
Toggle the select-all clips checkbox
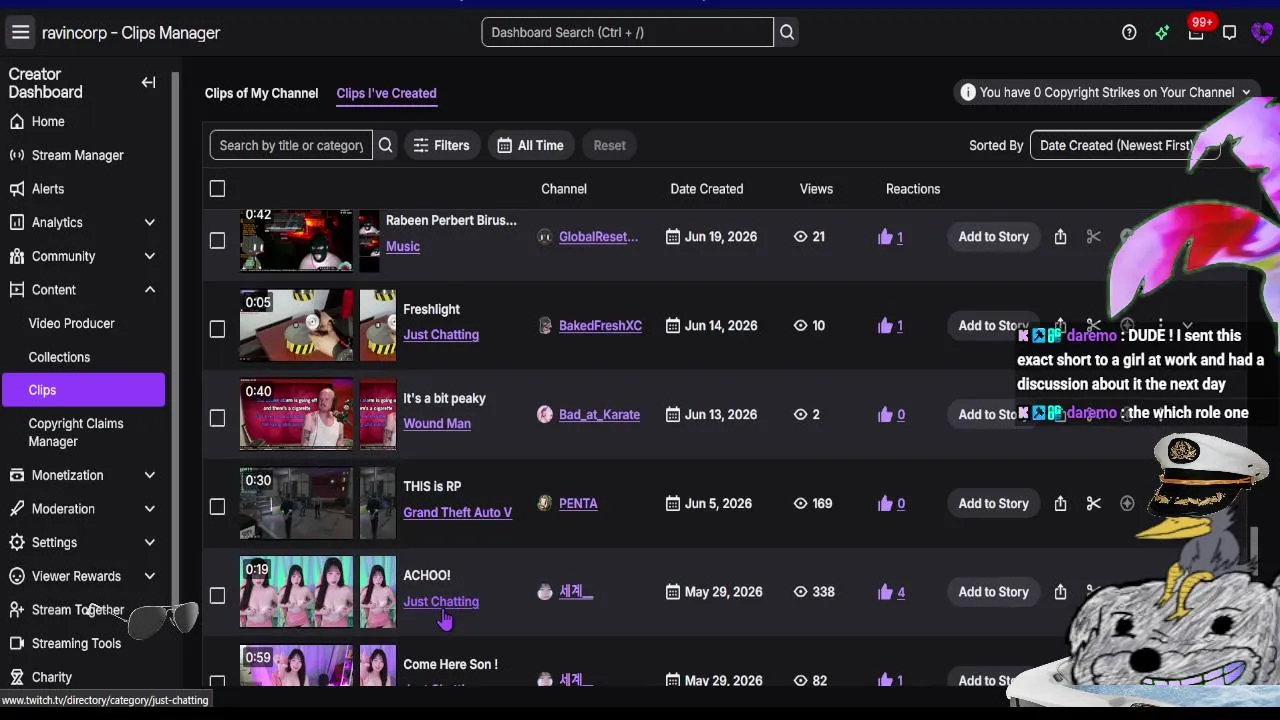[217, 189]
